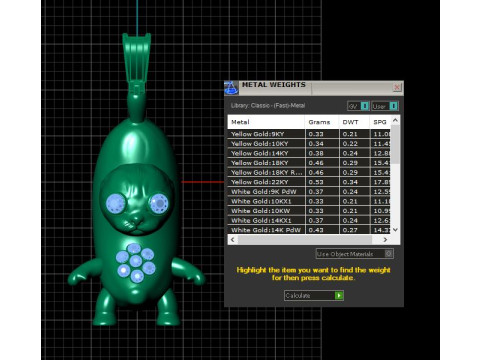Screen dimensions: 480x360
Task: Select the White Gold:14K PdW row
Action: click(309, 230)
